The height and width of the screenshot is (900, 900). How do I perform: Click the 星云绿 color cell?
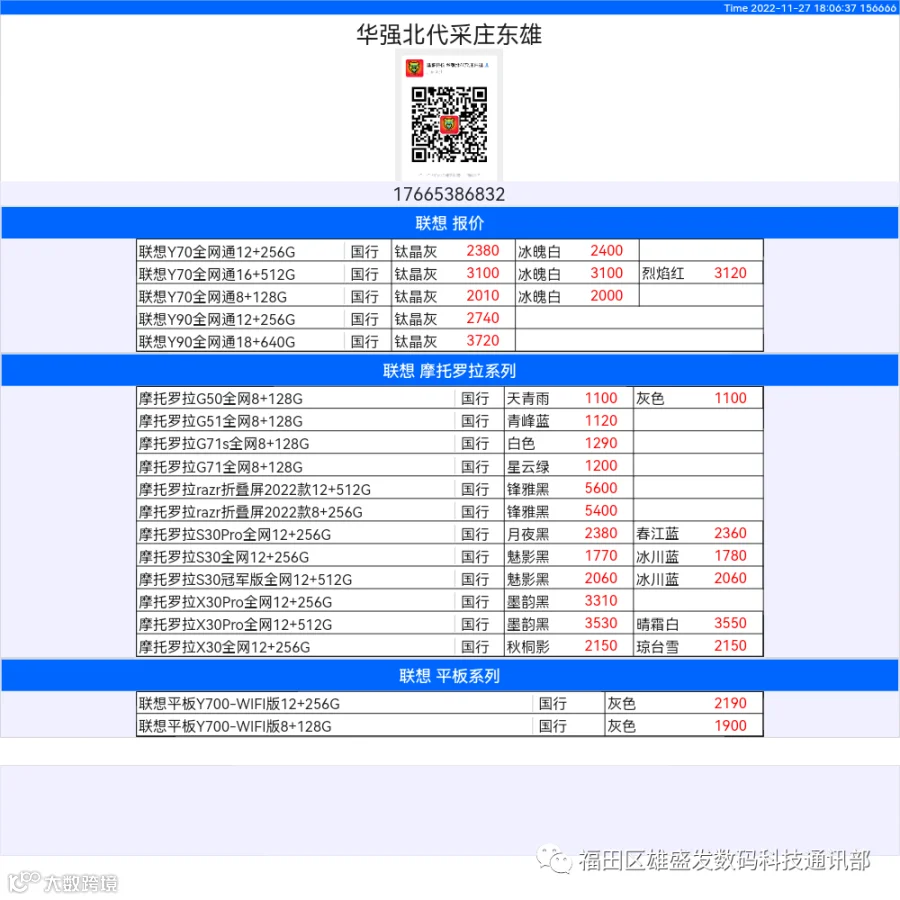click(x=528, y=465)
